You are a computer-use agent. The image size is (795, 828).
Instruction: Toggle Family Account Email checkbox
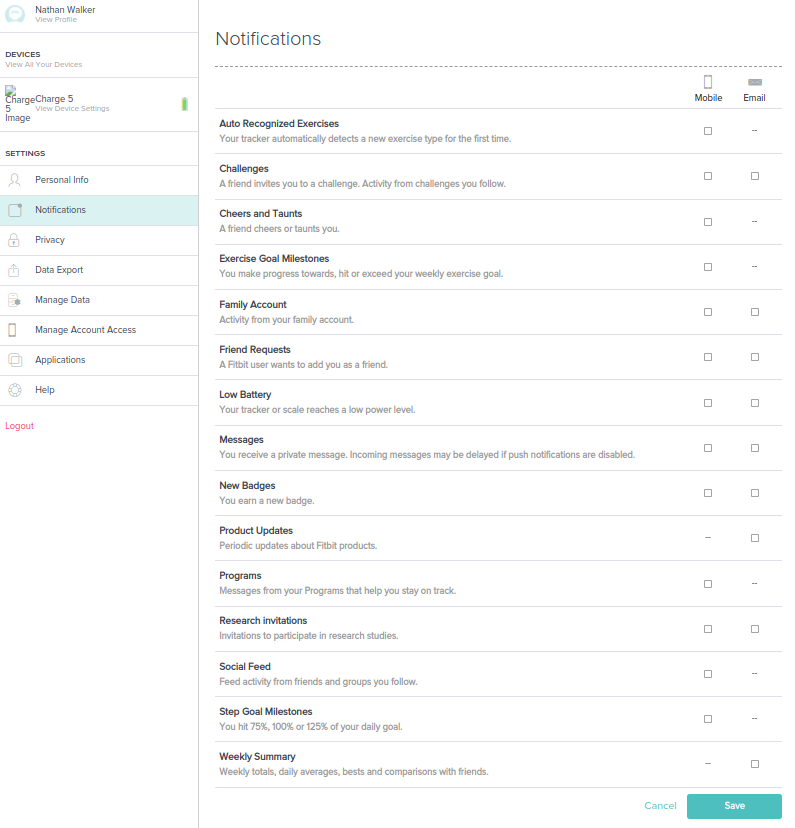(755, 312)
